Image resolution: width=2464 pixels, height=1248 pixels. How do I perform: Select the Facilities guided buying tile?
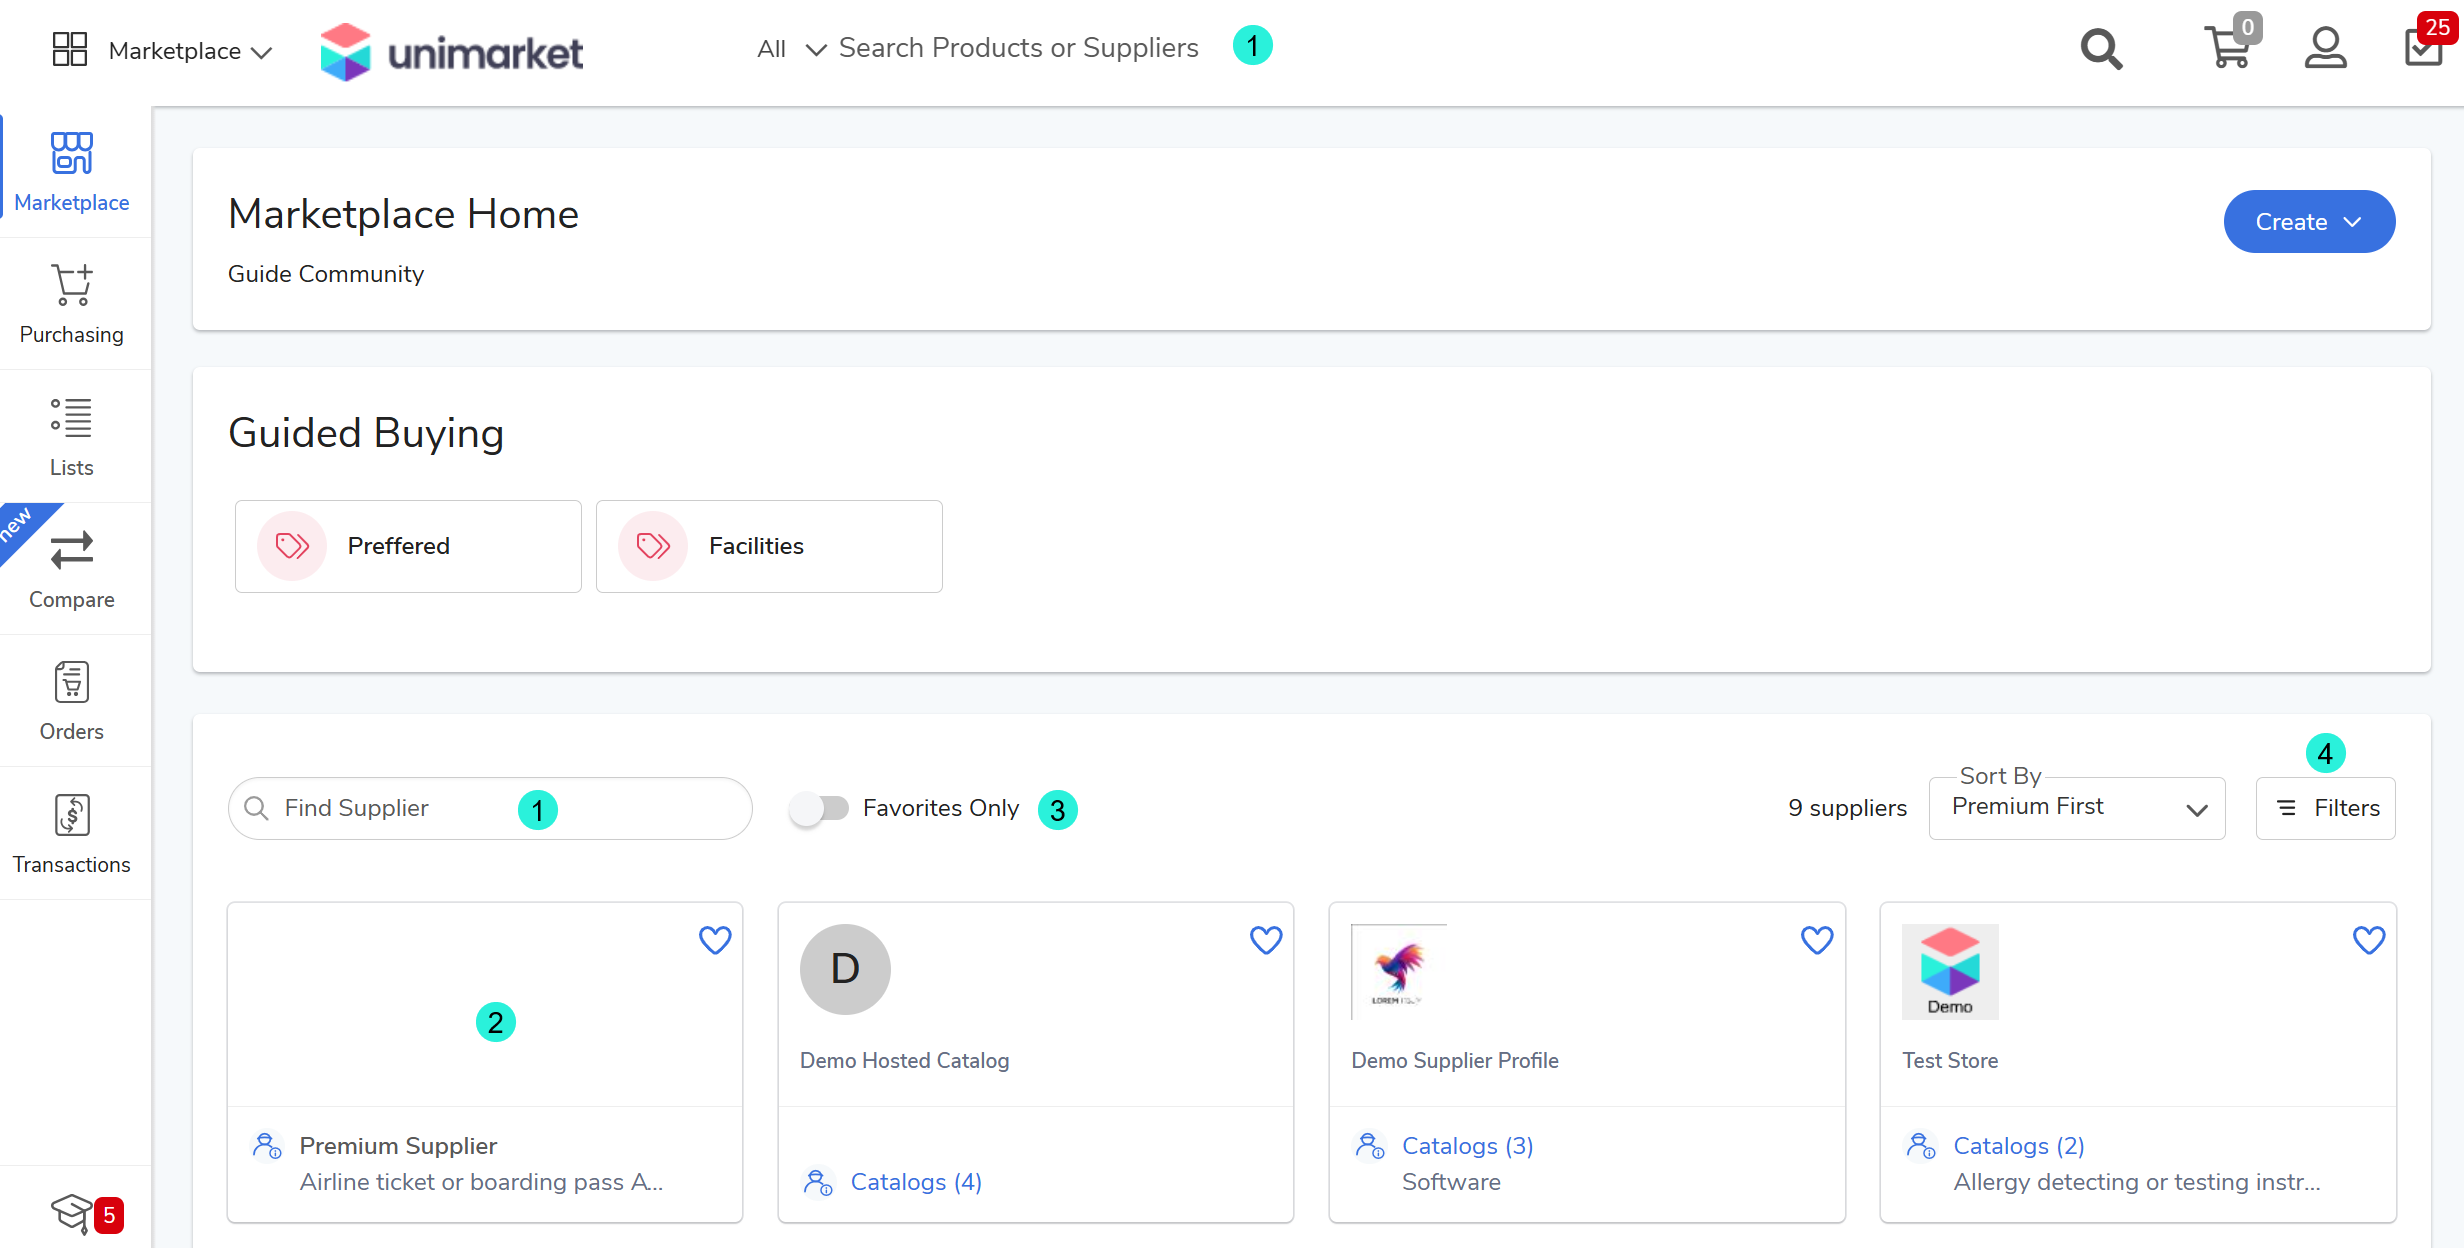pos(768,546)
